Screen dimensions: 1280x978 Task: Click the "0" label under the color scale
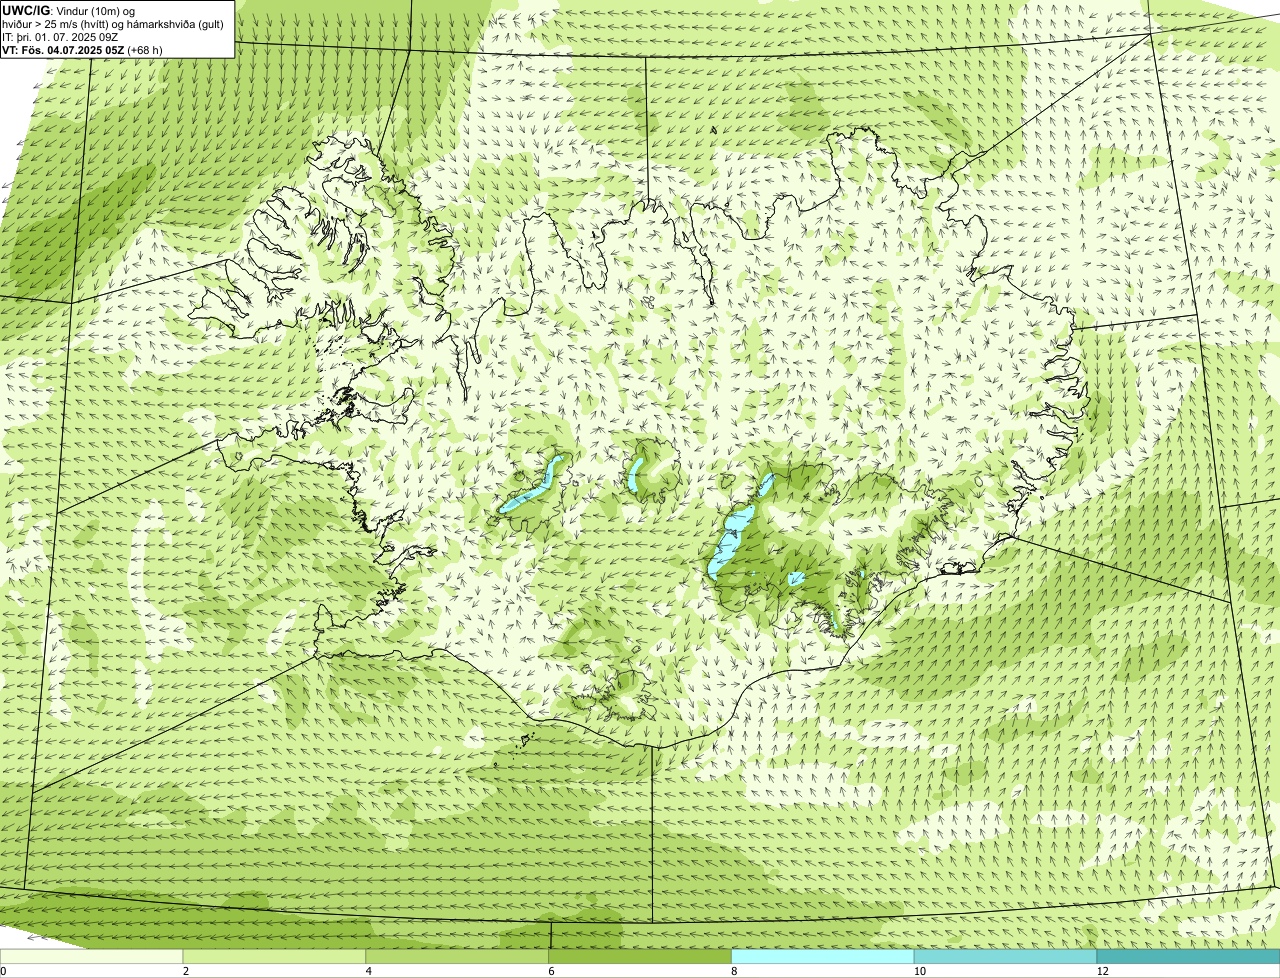coord(3,971)
